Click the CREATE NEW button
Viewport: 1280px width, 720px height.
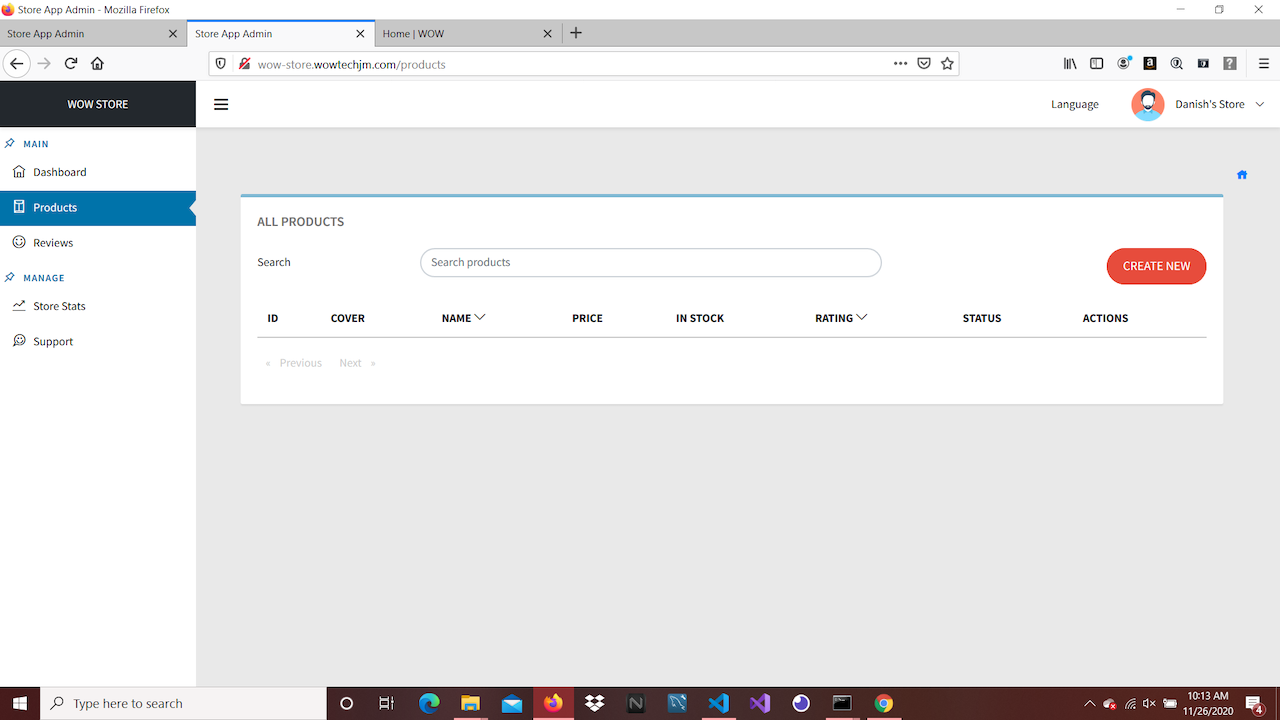[x=1156, y=266]
